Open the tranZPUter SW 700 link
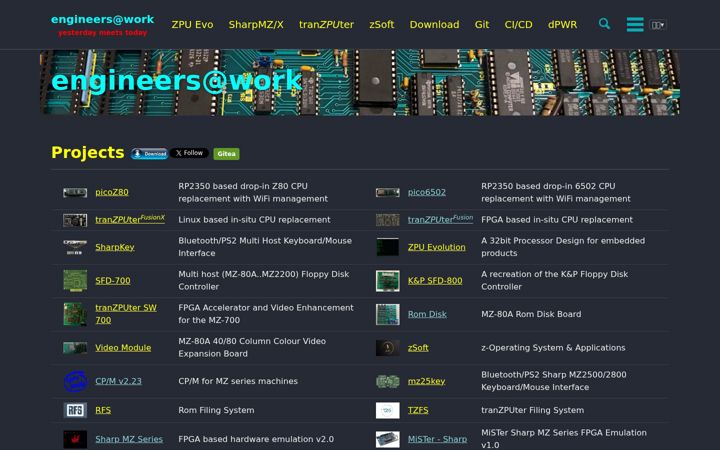This screenshot has height=450, width=720. click(126, 314)
